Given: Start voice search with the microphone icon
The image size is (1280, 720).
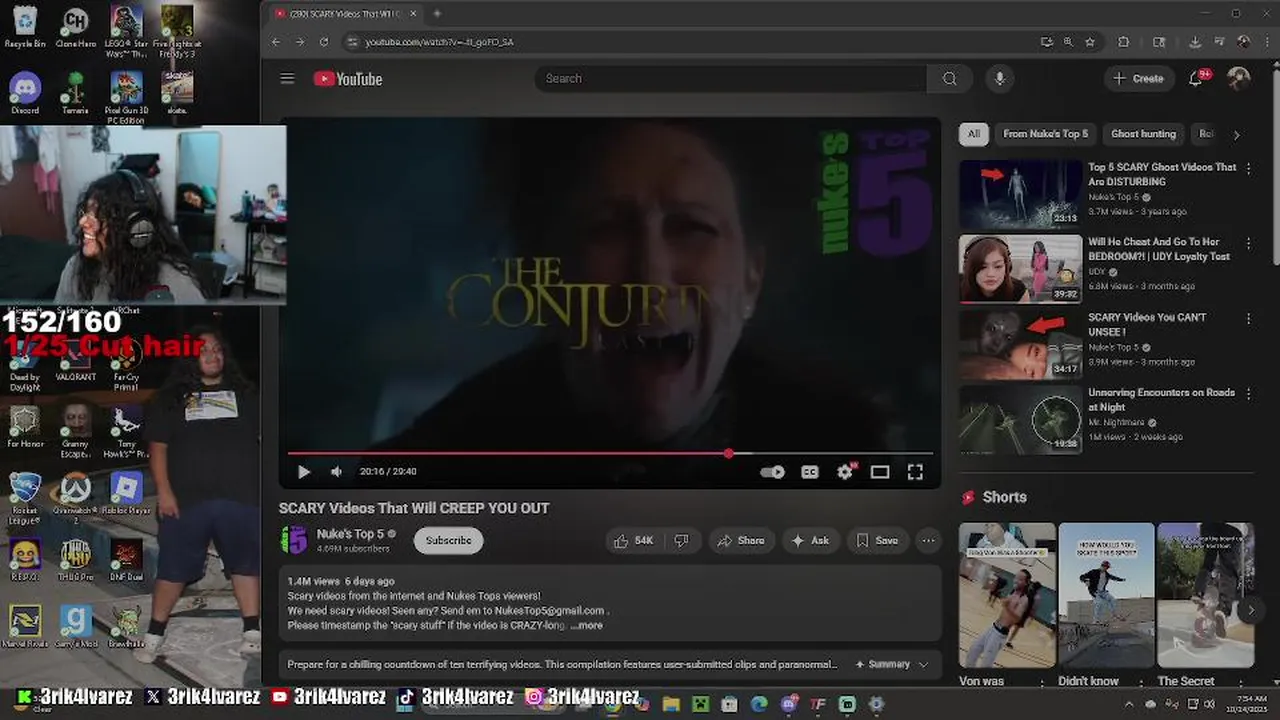Looking at the screenshot, I should pyautogui.click(x=999, y=79).
